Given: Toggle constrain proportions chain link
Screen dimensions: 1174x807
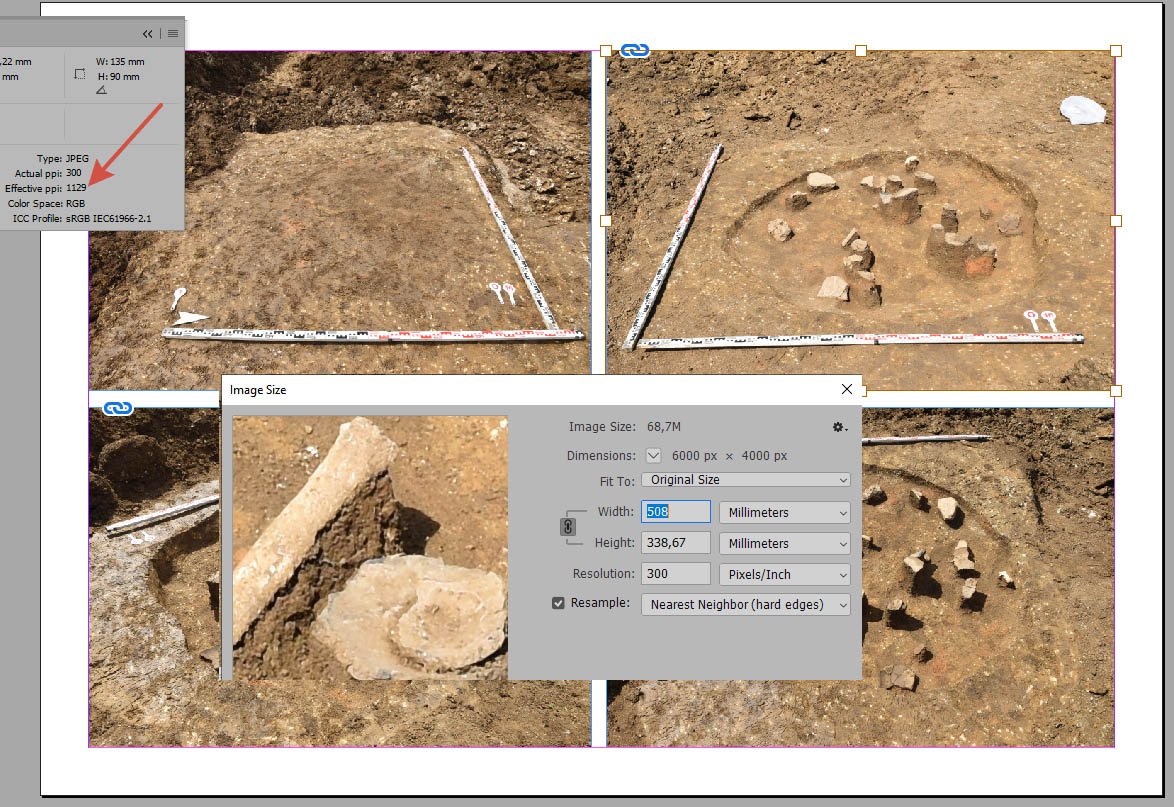Looking at the screenshot, I should (x=568, y=527).
